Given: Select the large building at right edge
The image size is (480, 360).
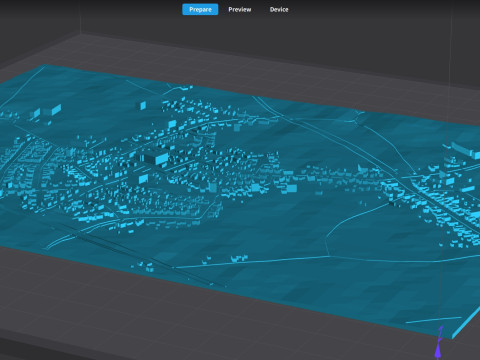Looking at the screenshot, I should (x=465, y=149).
